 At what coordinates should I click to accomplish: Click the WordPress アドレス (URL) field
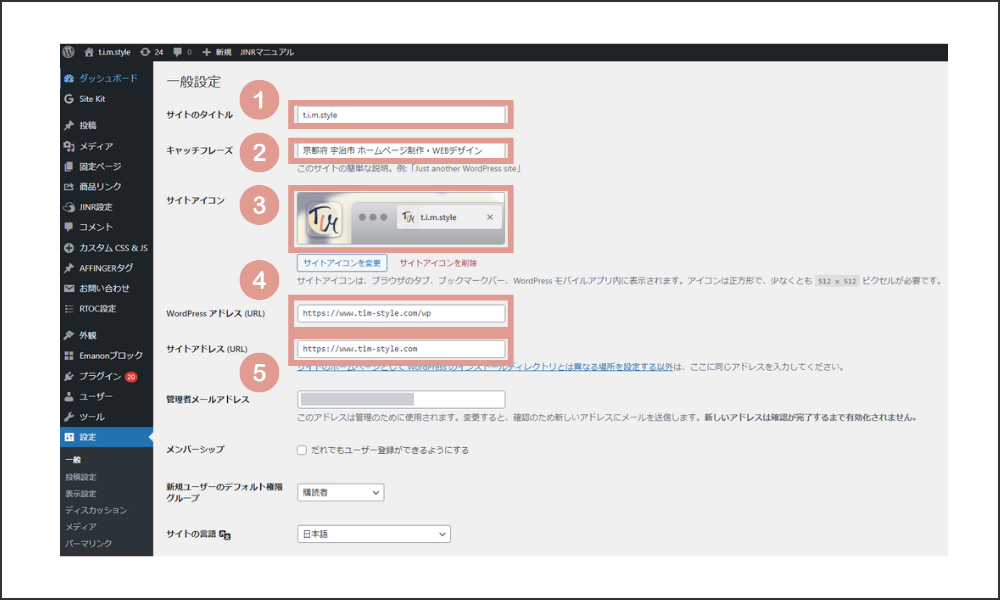click(401, 314)
